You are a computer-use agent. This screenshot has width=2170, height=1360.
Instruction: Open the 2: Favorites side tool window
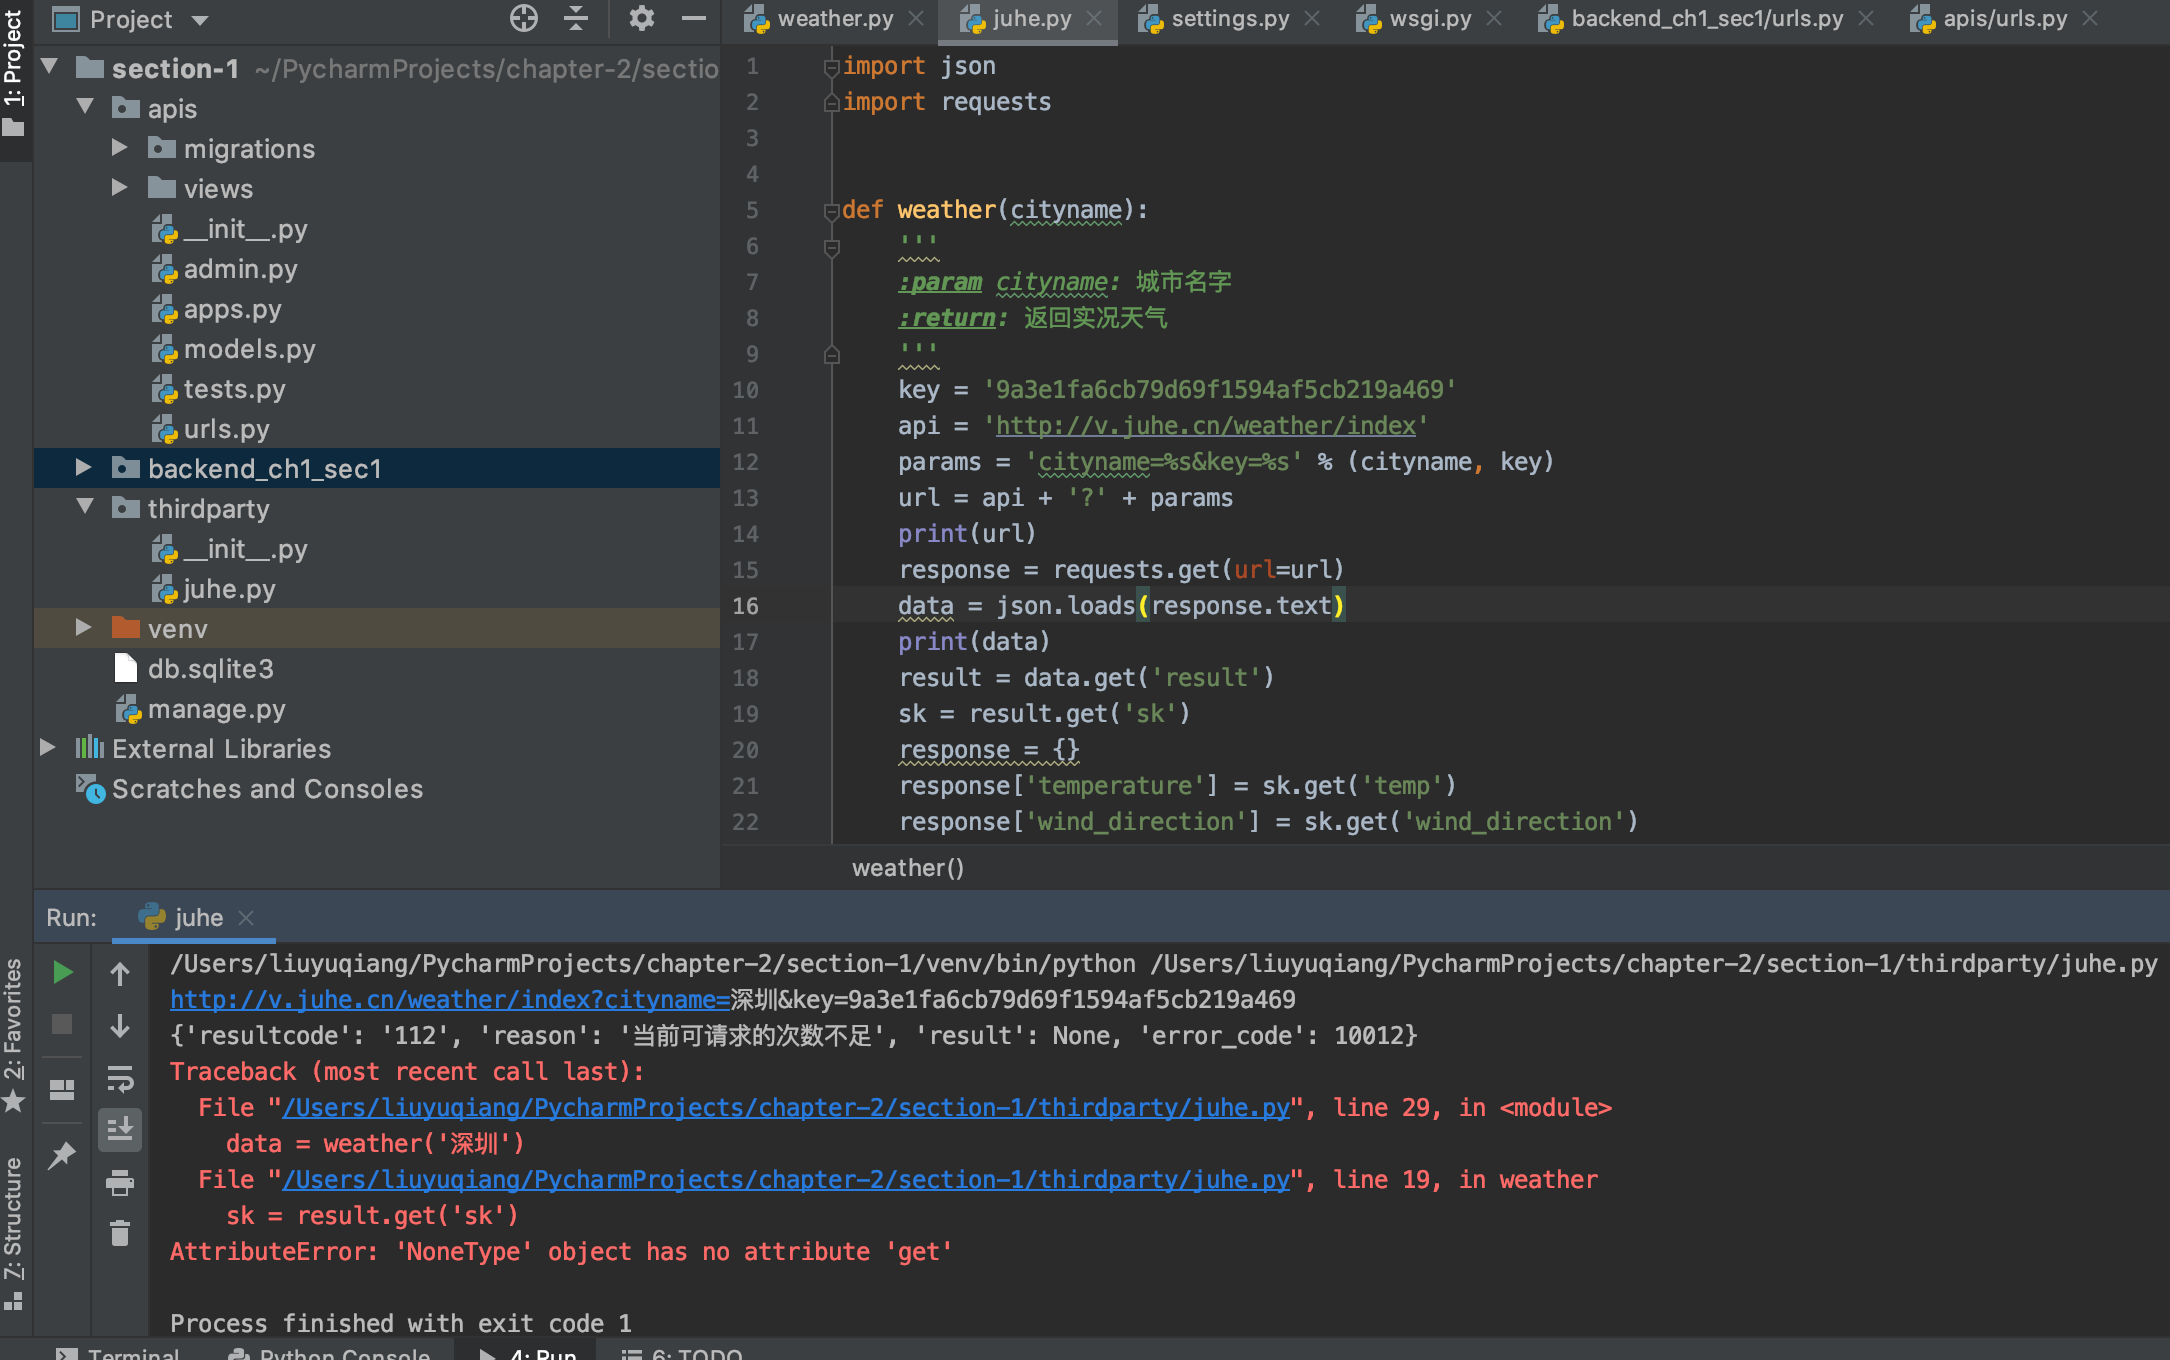point(14,1035)
